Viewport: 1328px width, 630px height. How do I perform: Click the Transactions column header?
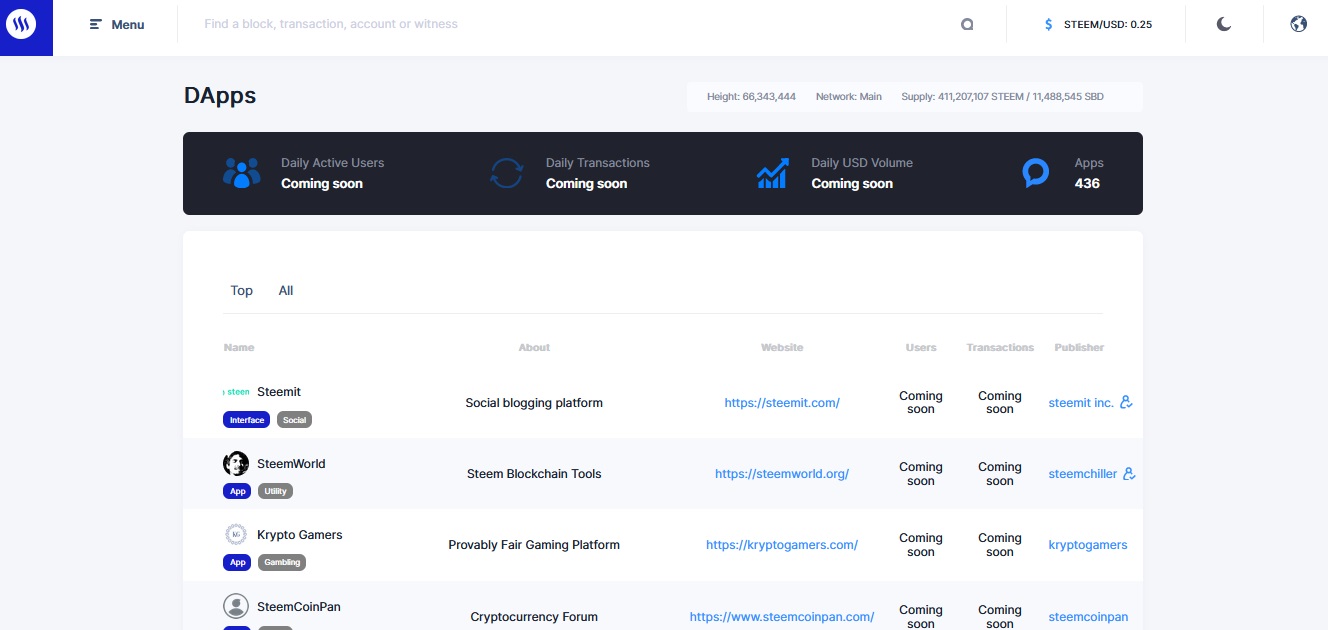click(1000, 348)
